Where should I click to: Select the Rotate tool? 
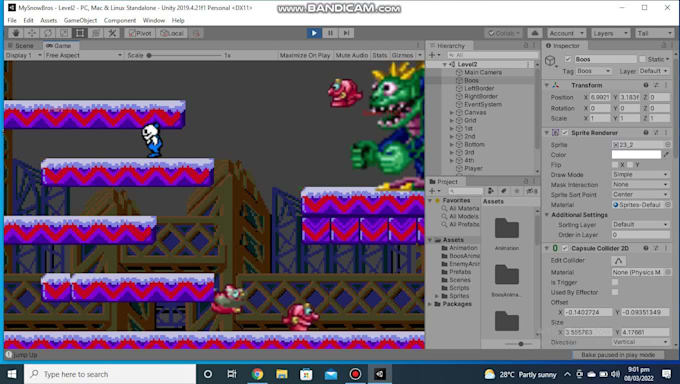[x=48, y=33]
